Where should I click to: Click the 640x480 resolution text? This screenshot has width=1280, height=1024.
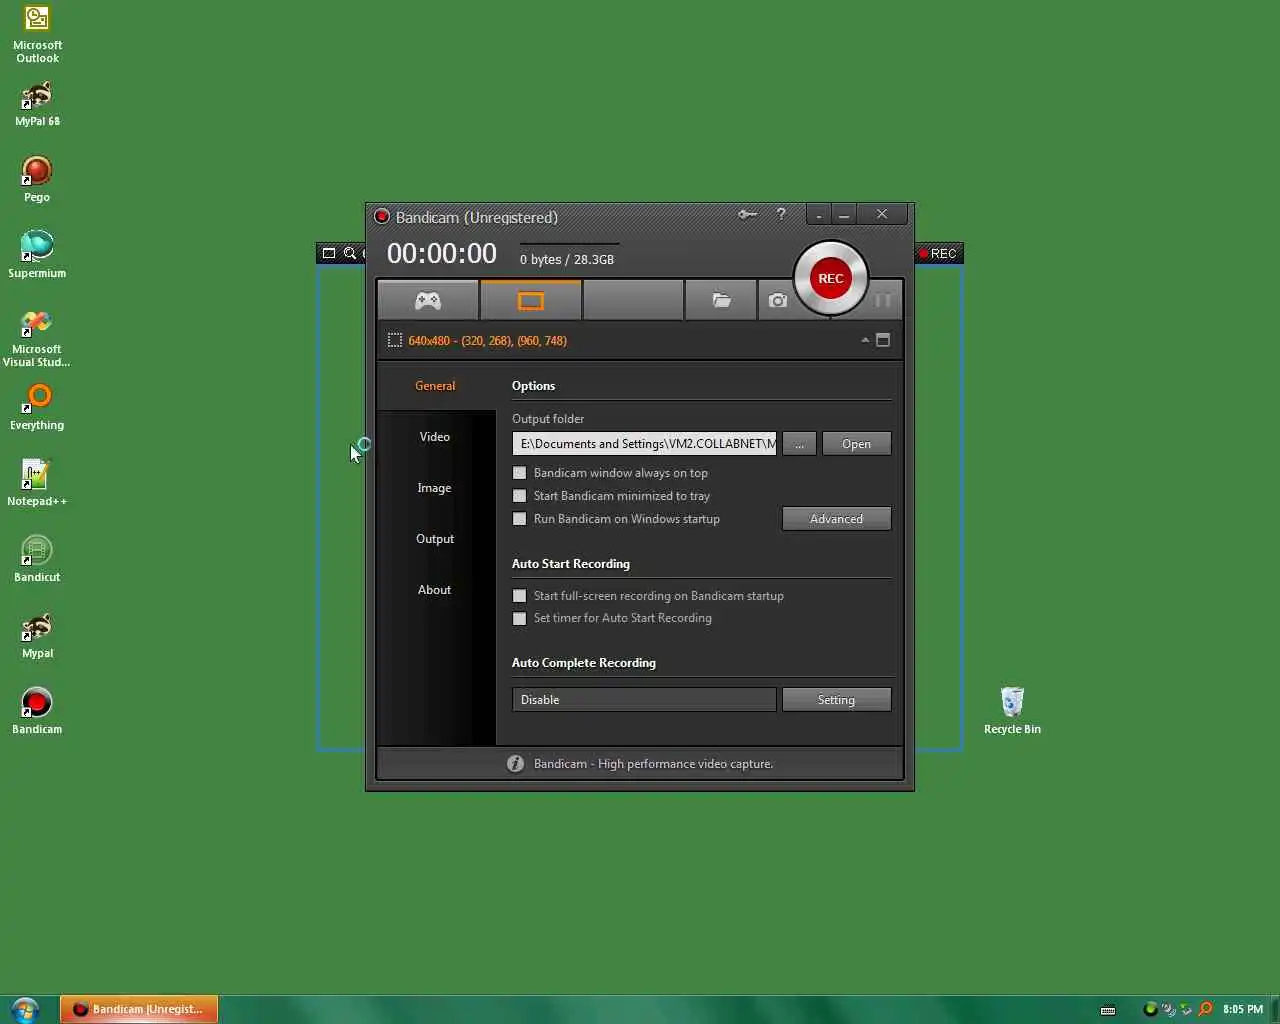(487, 341)
